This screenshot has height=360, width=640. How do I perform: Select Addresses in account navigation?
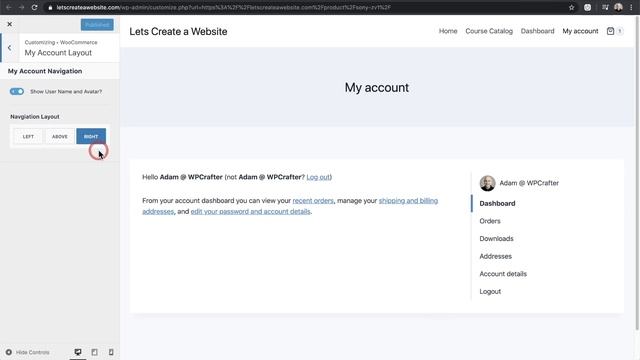coord(496,256)
